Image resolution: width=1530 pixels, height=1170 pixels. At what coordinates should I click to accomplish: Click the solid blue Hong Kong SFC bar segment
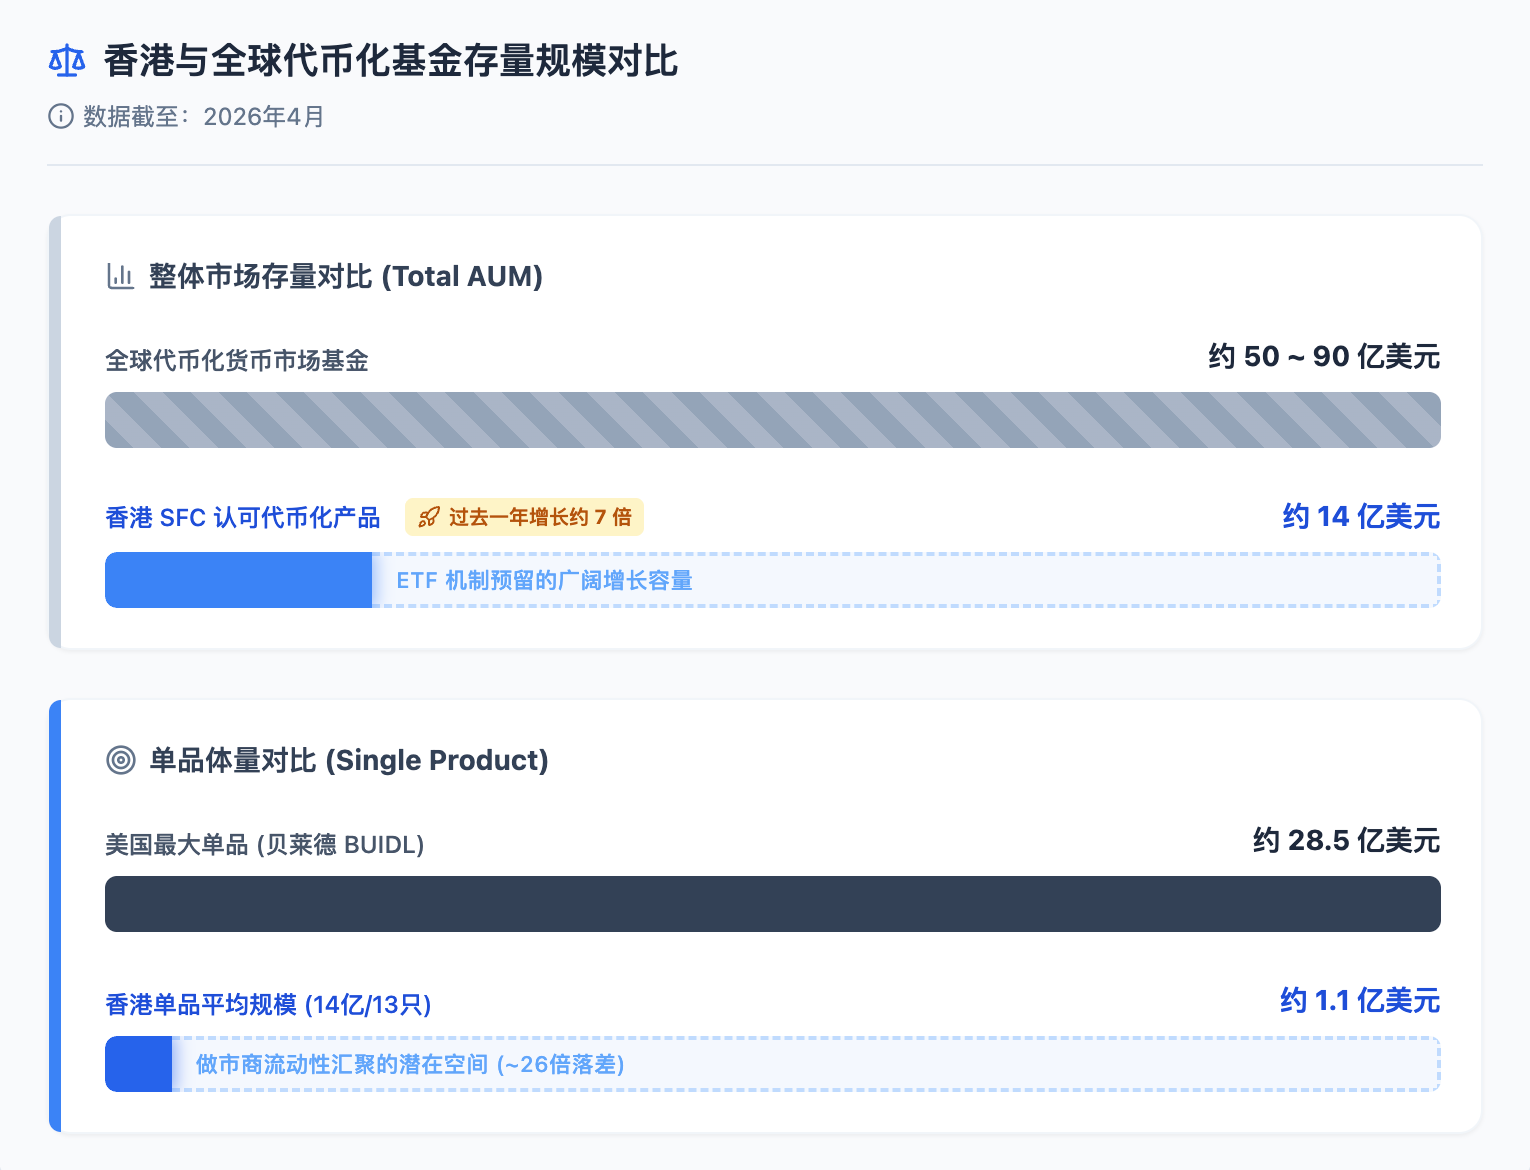(238, 580)
